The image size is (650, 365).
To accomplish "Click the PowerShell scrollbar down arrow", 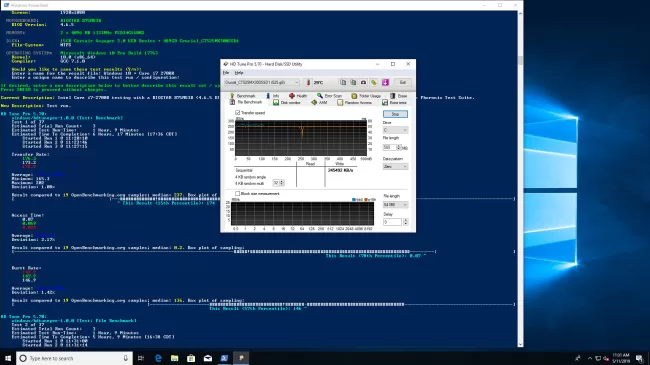I will point(520,344).
